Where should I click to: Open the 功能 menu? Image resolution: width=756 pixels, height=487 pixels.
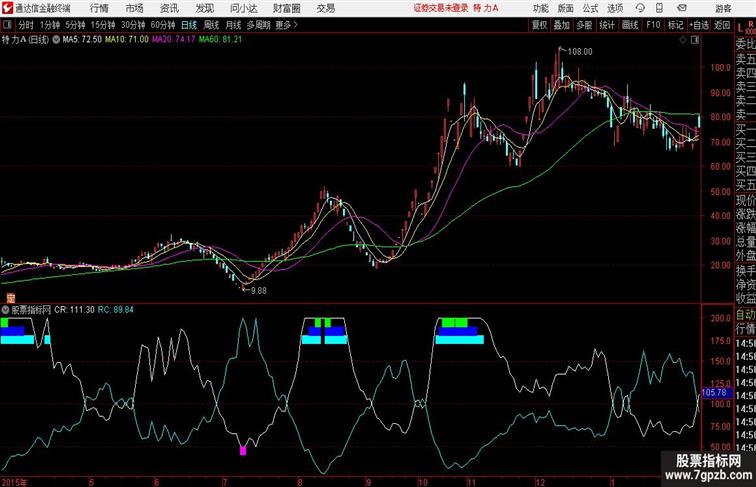click(540, 8)
